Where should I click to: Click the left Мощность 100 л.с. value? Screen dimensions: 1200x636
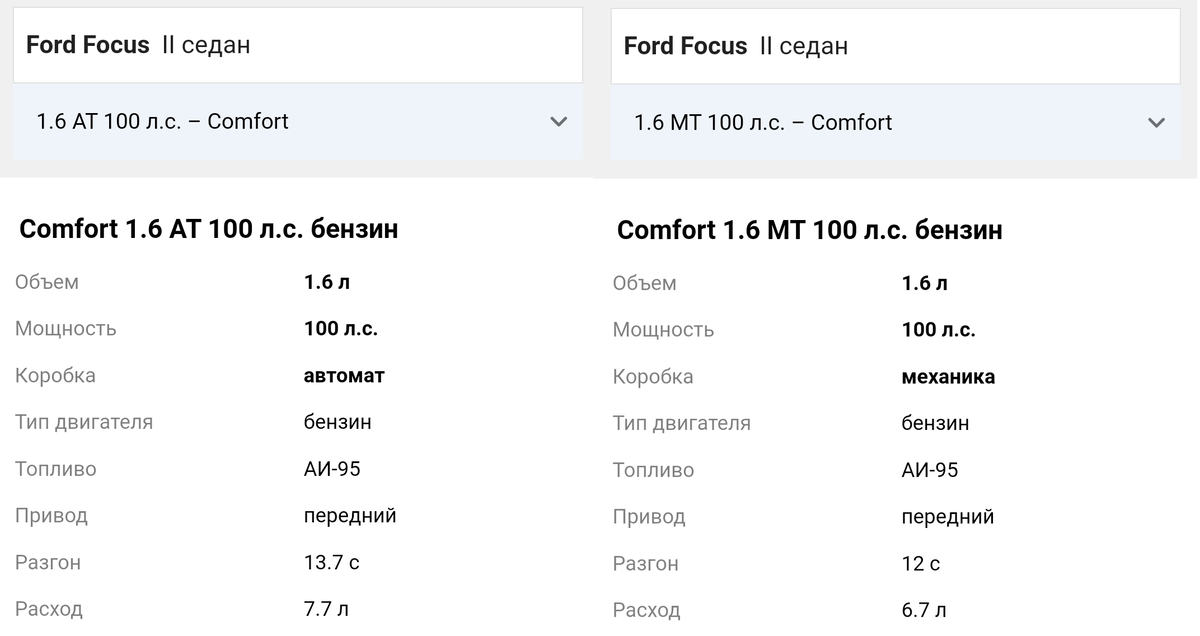(341, 328)
